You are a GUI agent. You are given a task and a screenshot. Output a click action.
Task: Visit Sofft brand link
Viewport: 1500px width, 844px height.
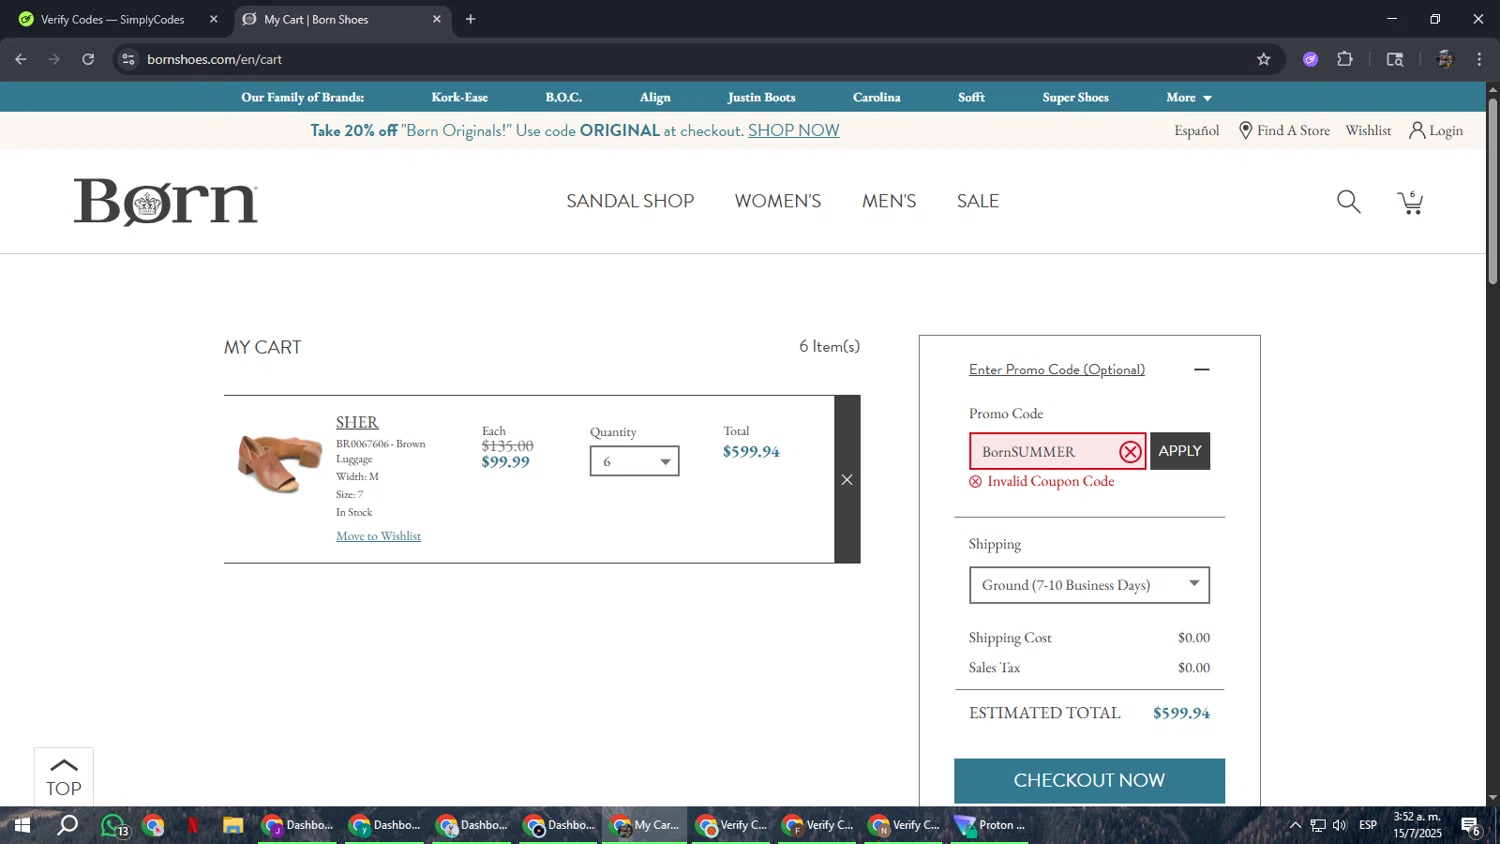[x=971, y=97]
